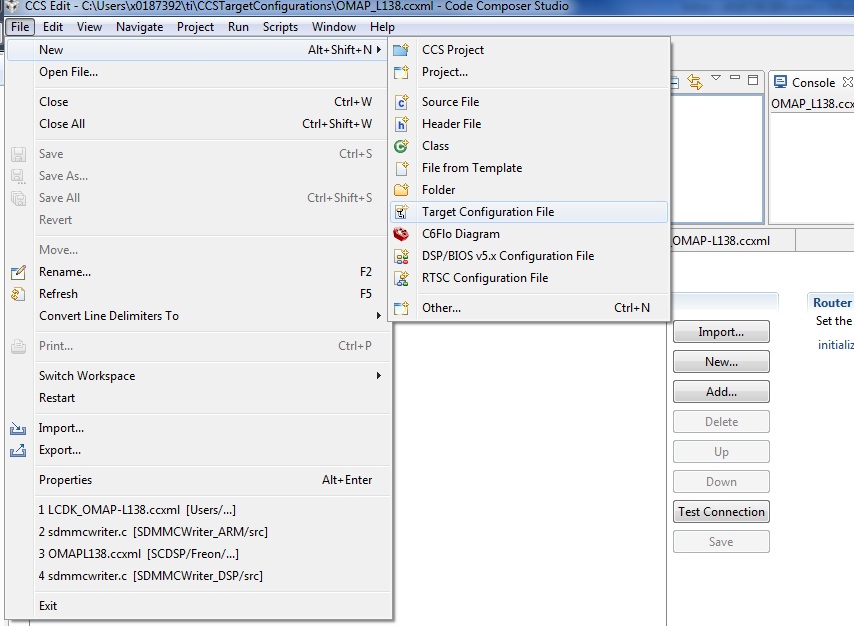Click the Header File 'h' icon
Image resolution: width=854 pixels, height=626 pixels.
coord(401,124)
